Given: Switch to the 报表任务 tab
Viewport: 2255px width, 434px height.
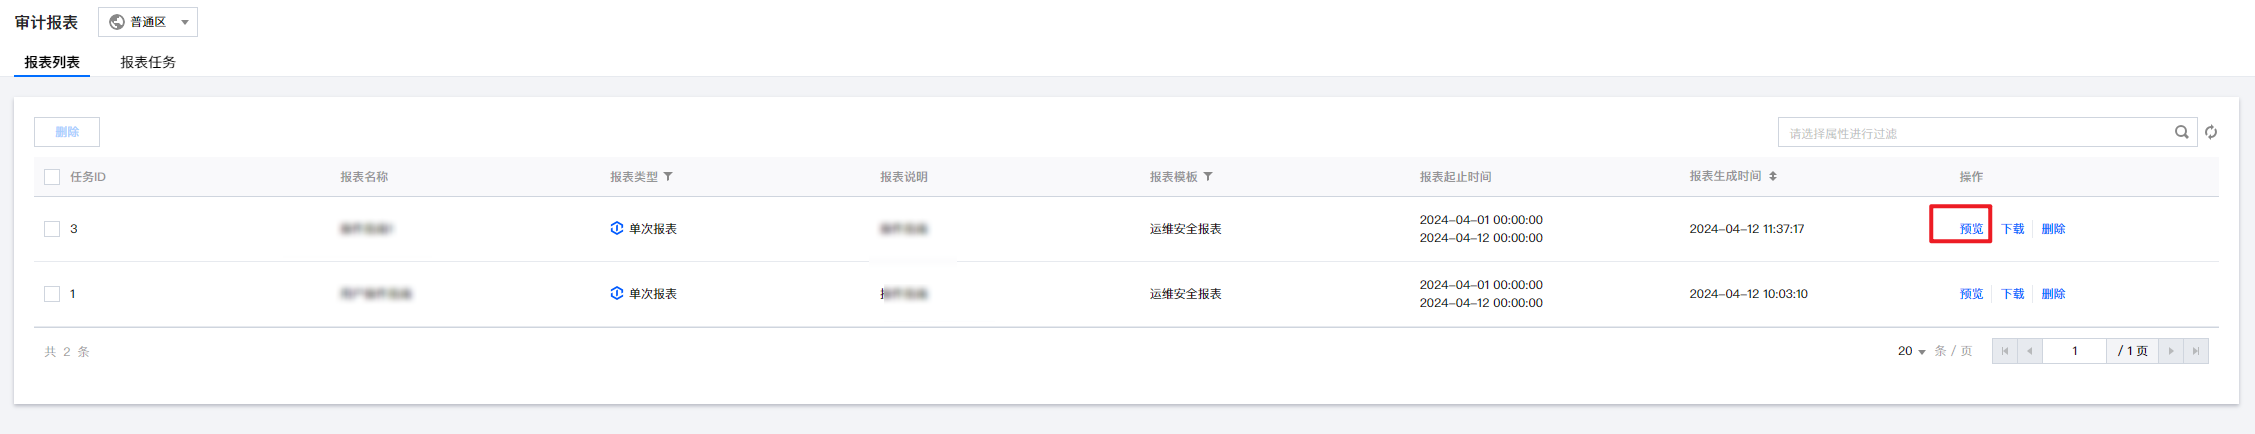Looking at the screenshot, I should click(x=148, y=62).
